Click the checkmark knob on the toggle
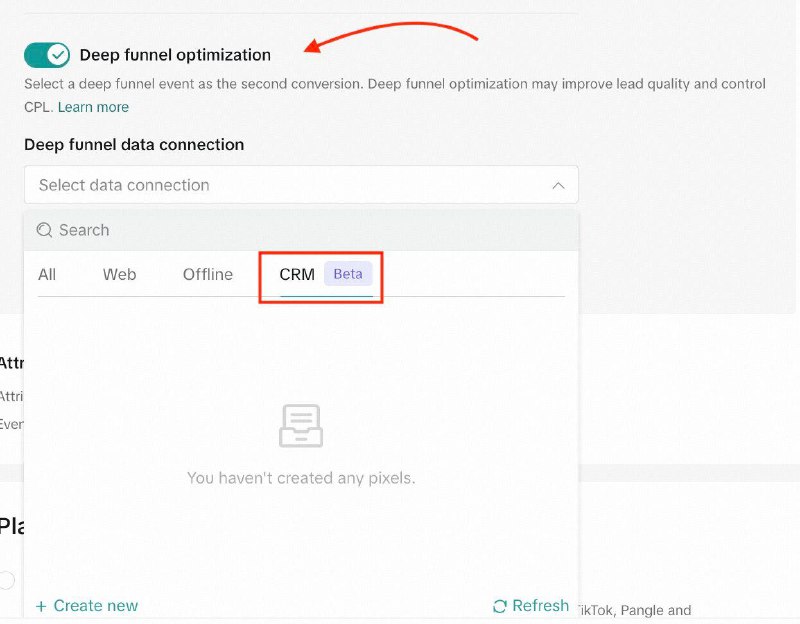This screenshot has width=800, height=624. [58, 55]
